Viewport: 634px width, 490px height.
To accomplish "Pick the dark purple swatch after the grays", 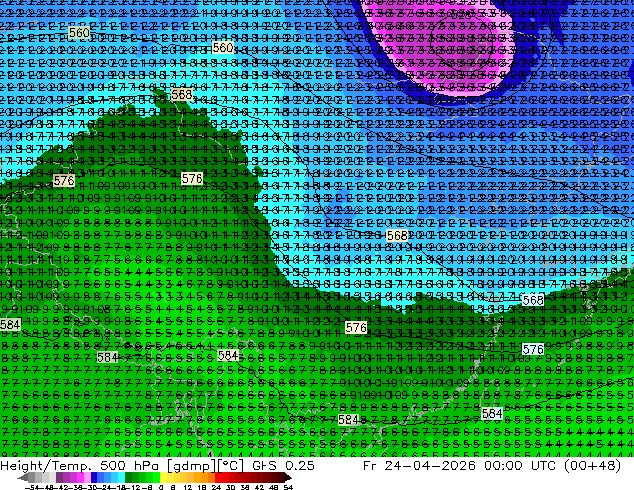I will pyautogui.click(x=59, y=478).
